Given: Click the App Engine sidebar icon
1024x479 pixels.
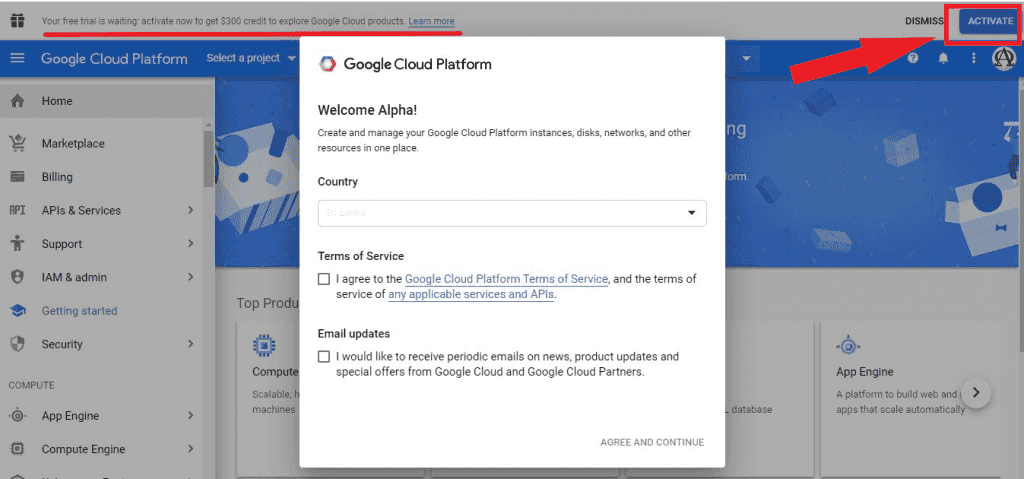Looking at the screenshot, I should (x=18, y=416).
